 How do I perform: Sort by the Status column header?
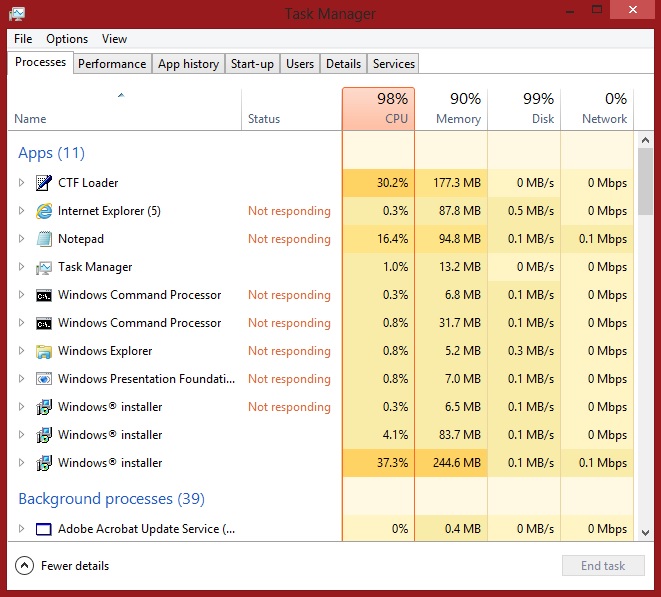[292, 109]
